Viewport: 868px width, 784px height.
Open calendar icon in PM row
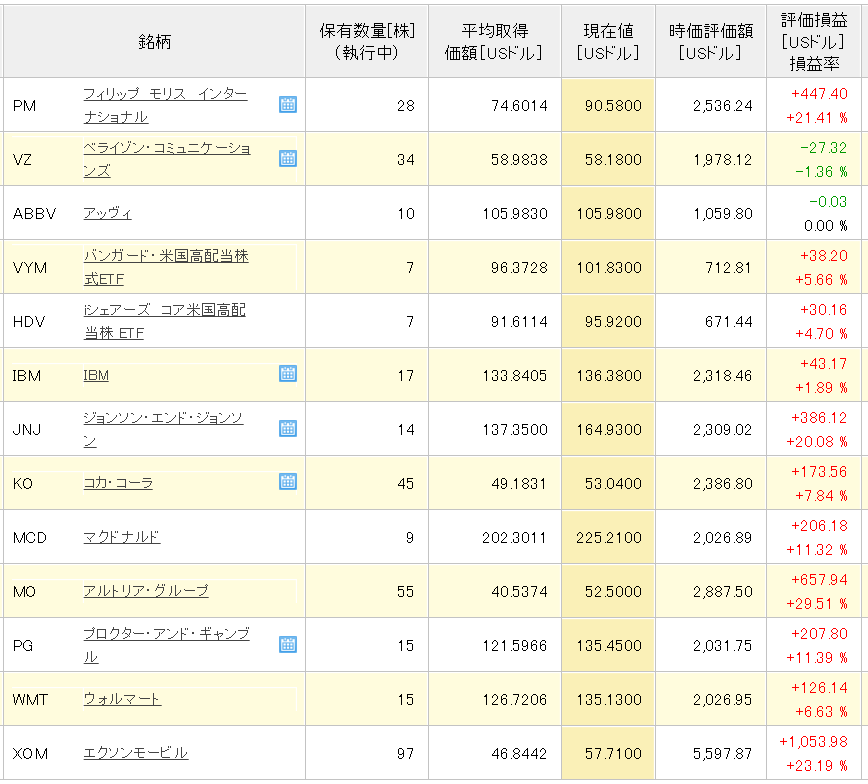pos(288,105)
